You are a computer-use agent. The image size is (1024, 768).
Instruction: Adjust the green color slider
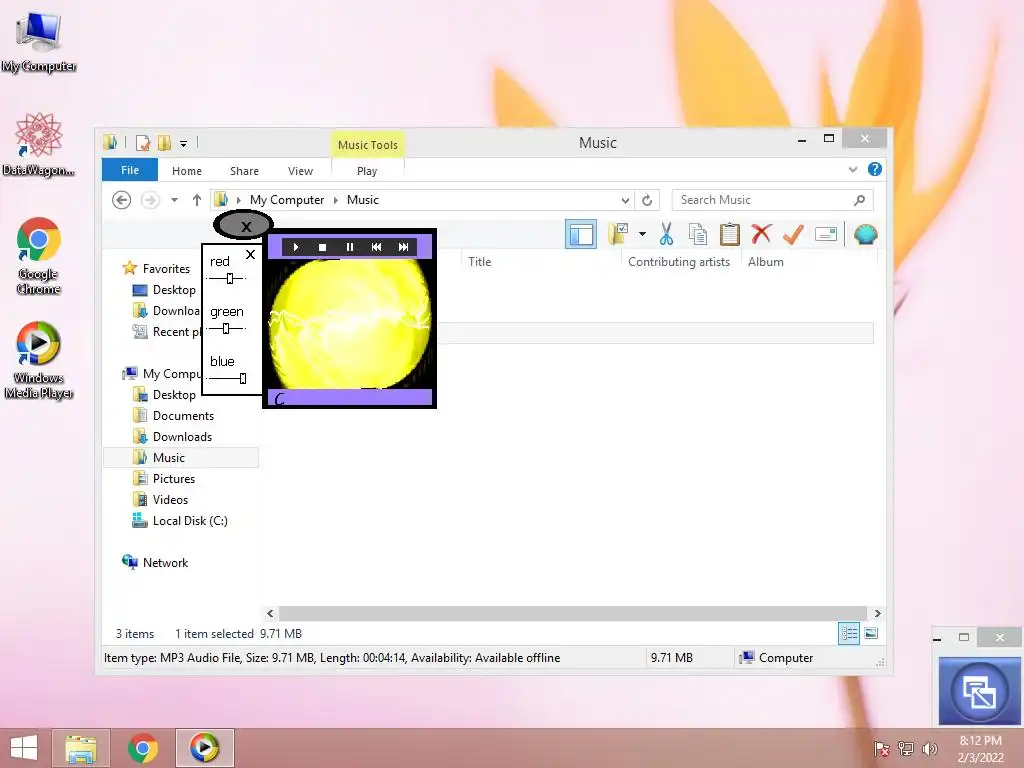pyautogui.click(x=227, y=328)
